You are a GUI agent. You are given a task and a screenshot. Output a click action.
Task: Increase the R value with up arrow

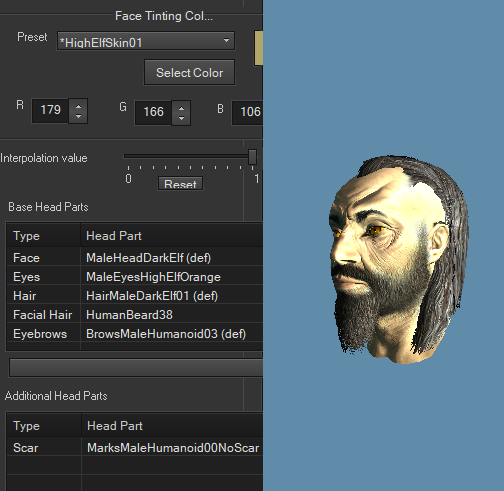click(78, 106)
